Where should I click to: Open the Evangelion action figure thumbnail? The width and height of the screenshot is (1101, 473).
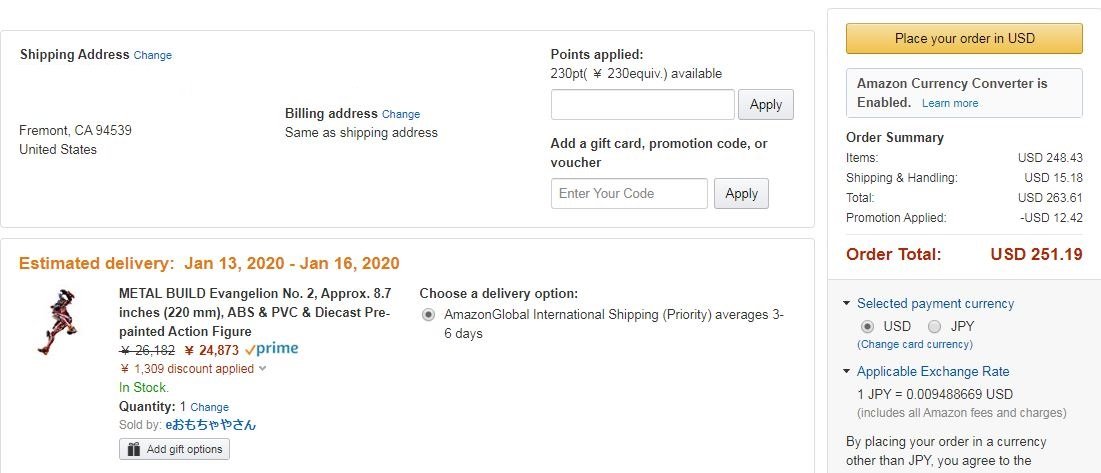tap(57, 321)
